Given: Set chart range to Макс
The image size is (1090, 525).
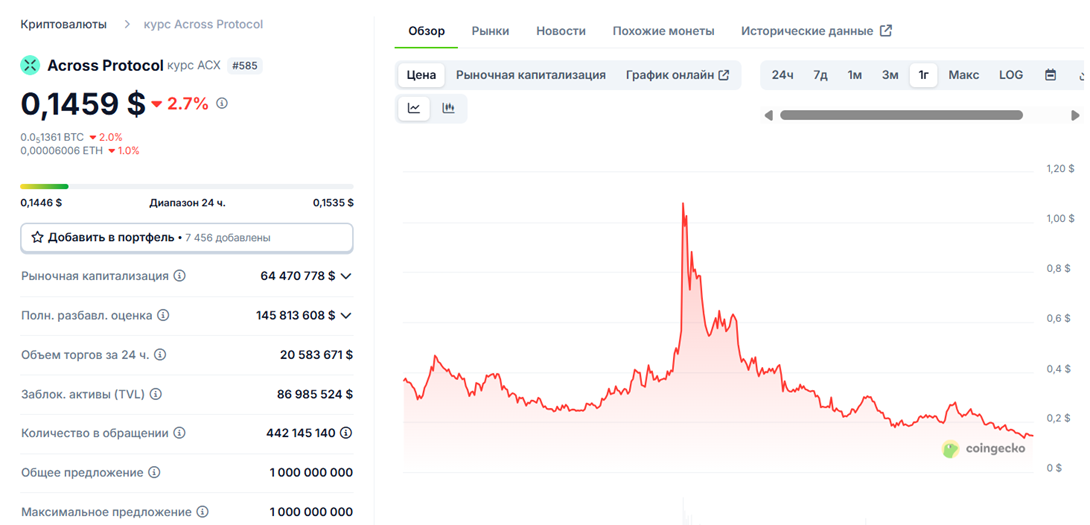Looking at the screenshot, I should click(963, 75).
